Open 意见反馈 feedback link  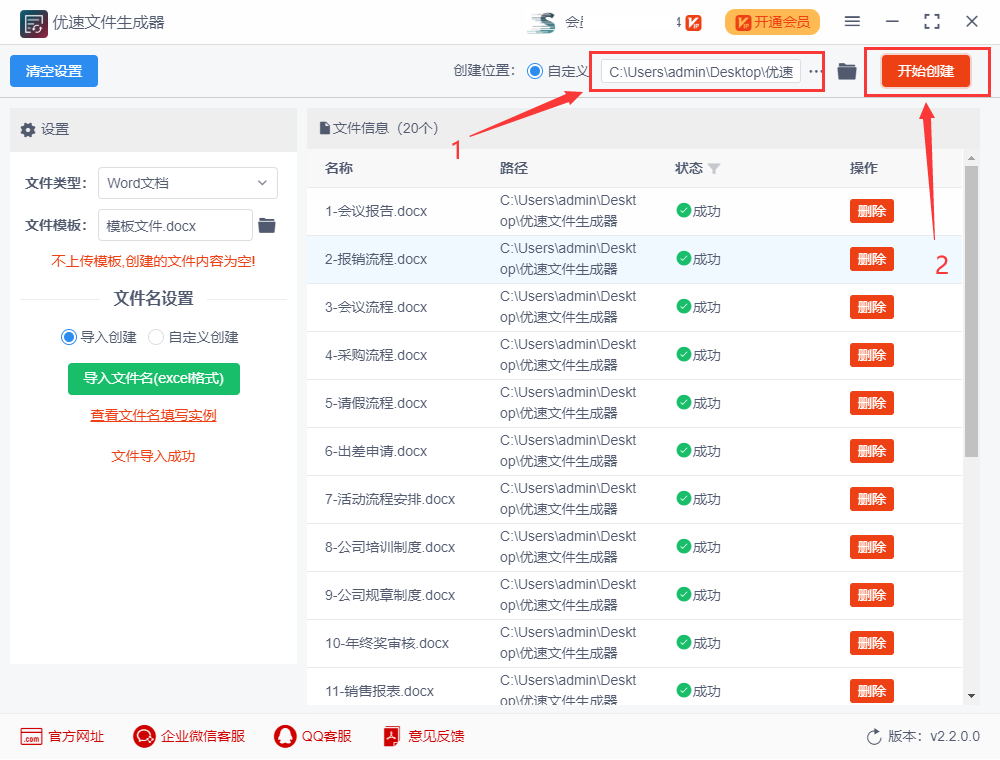(x=424, y=736)
